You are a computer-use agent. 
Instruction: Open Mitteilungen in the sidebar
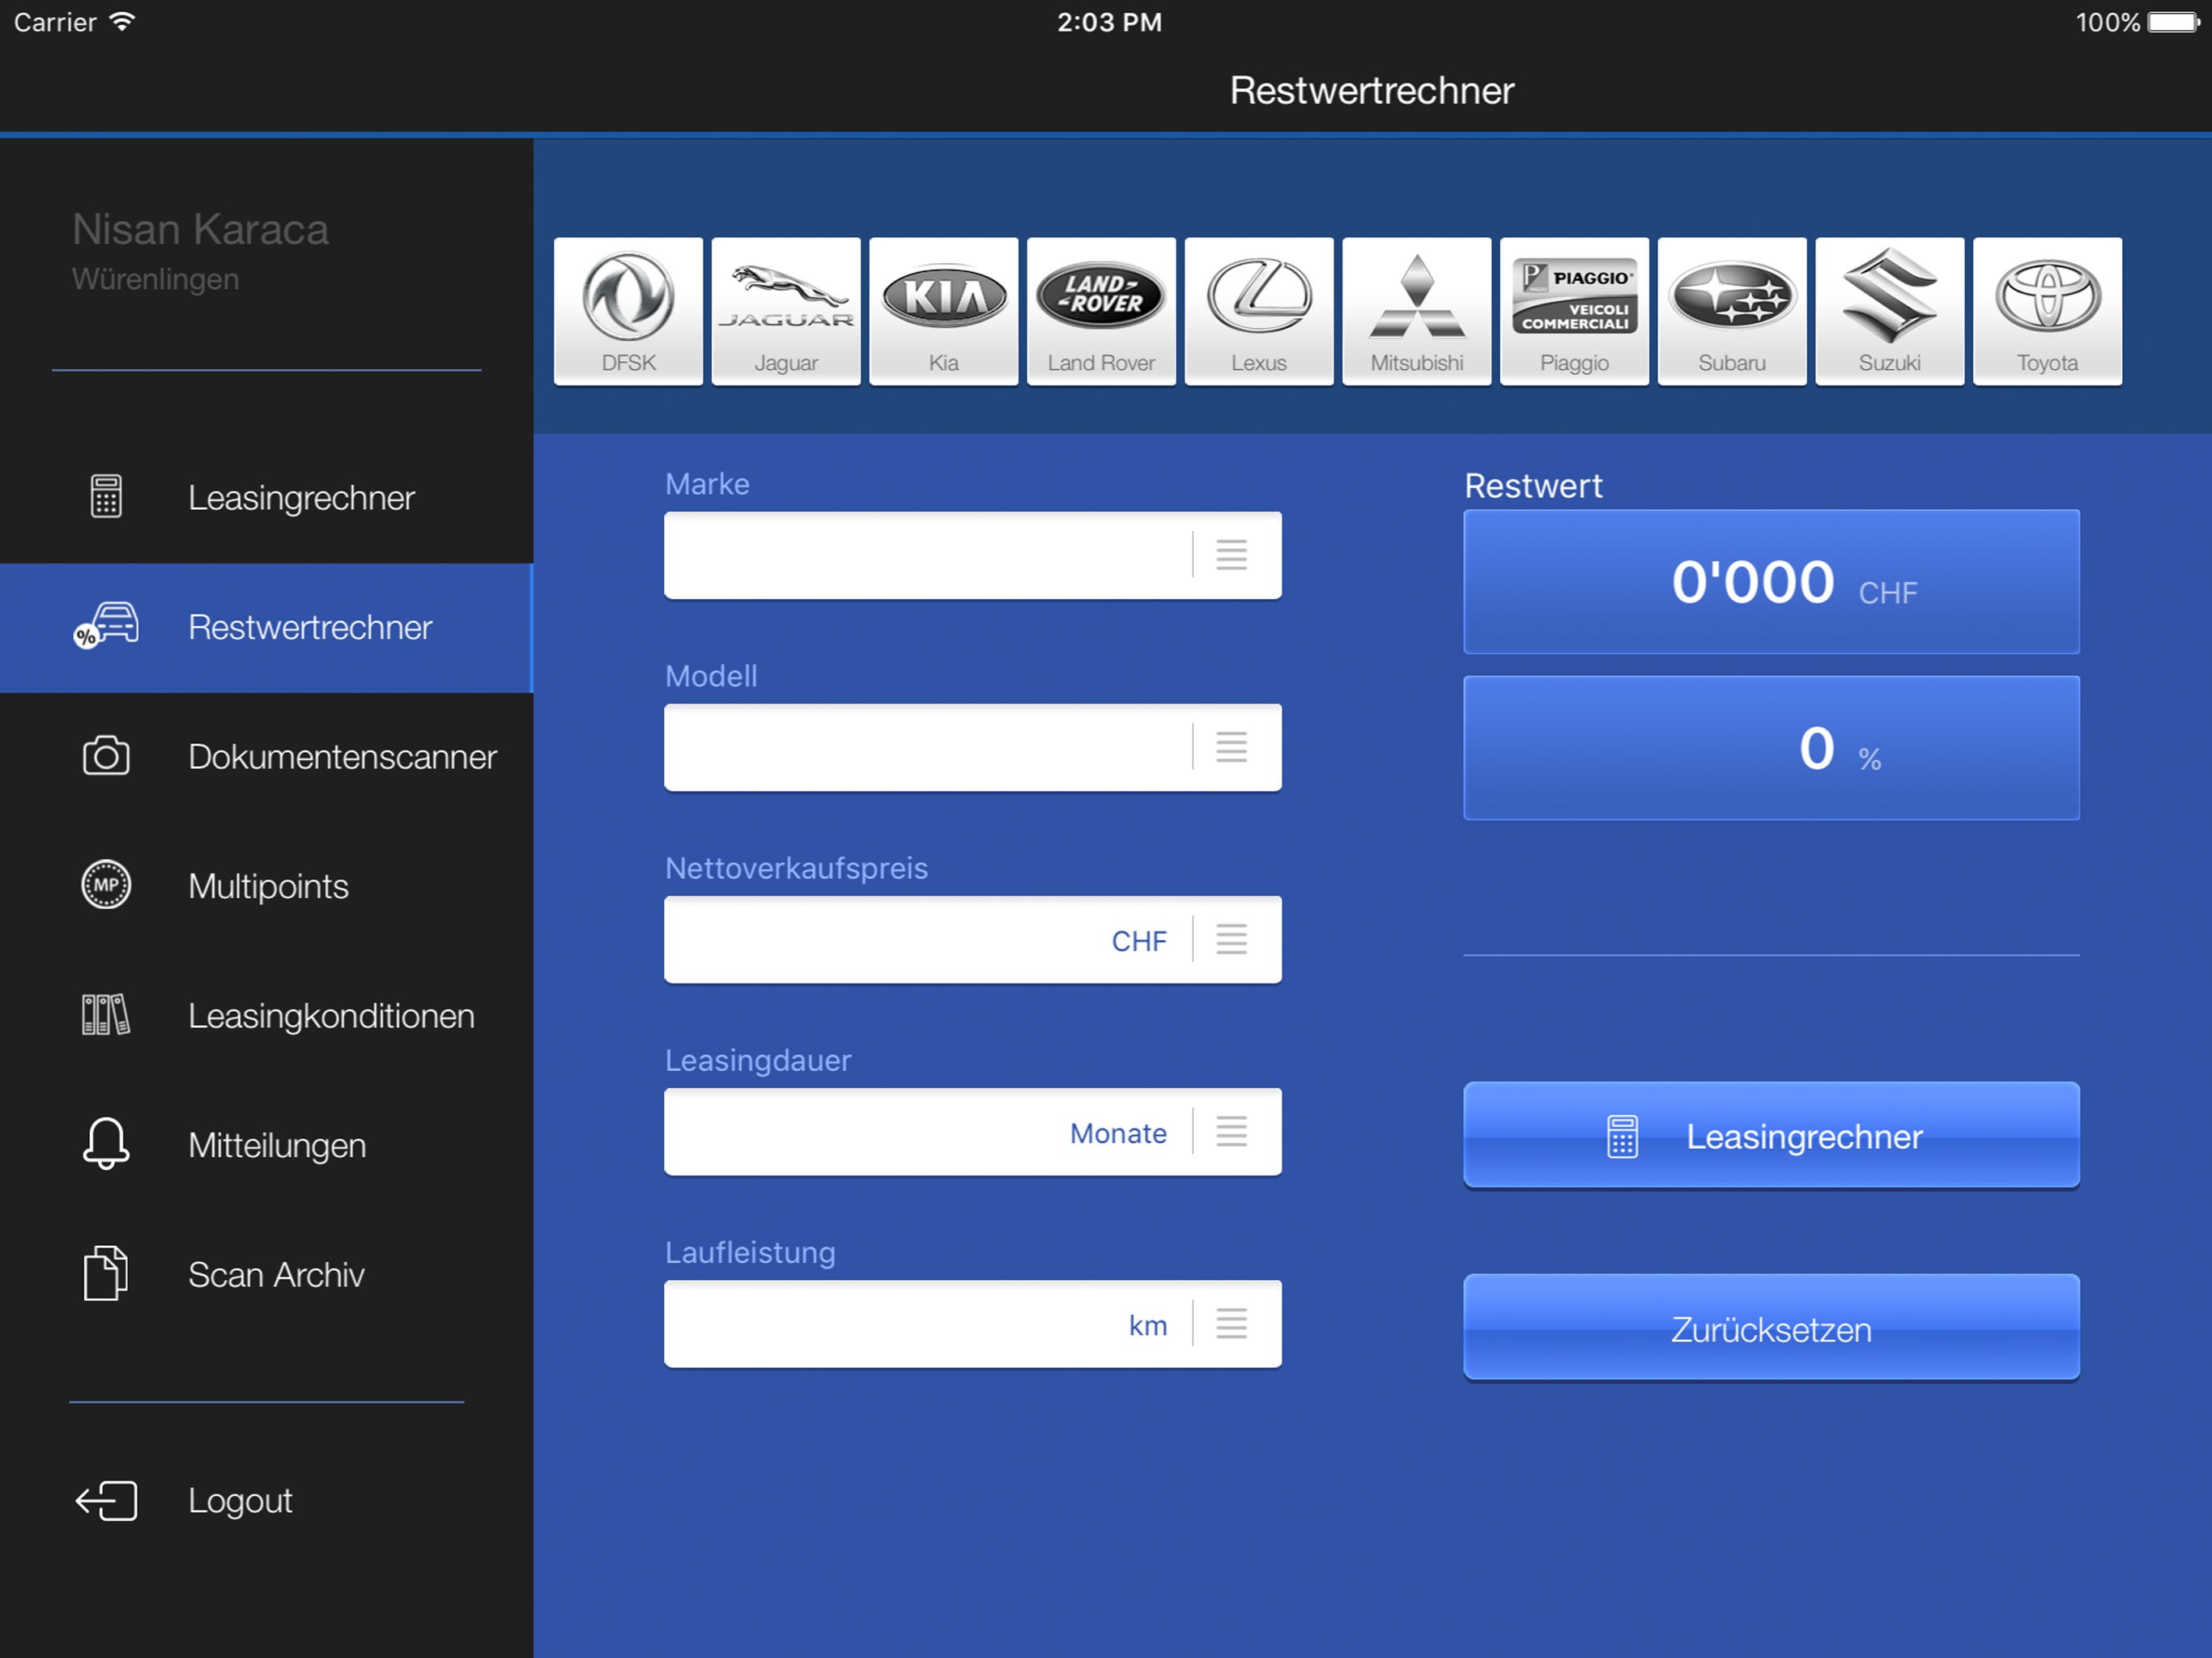click(266, 1145)
